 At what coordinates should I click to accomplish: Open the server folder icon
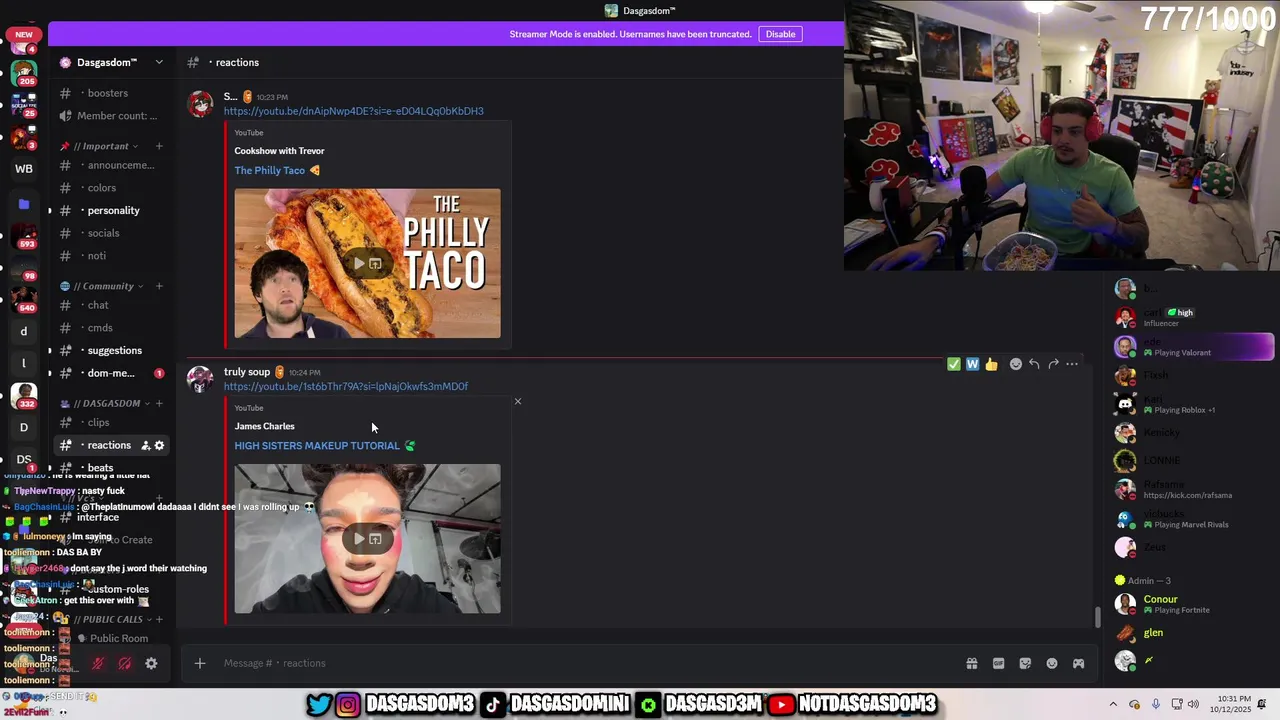click(x=24, y=204)
